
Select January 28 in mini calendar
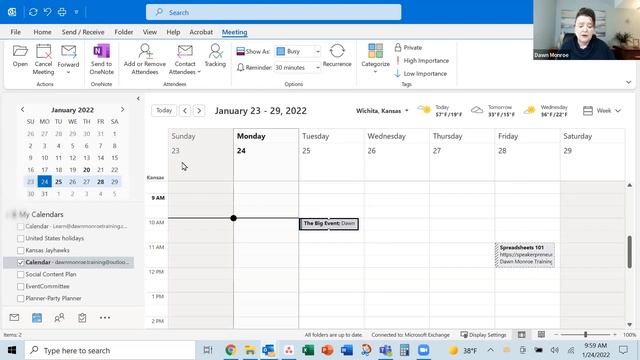click(x=100, y=182)
